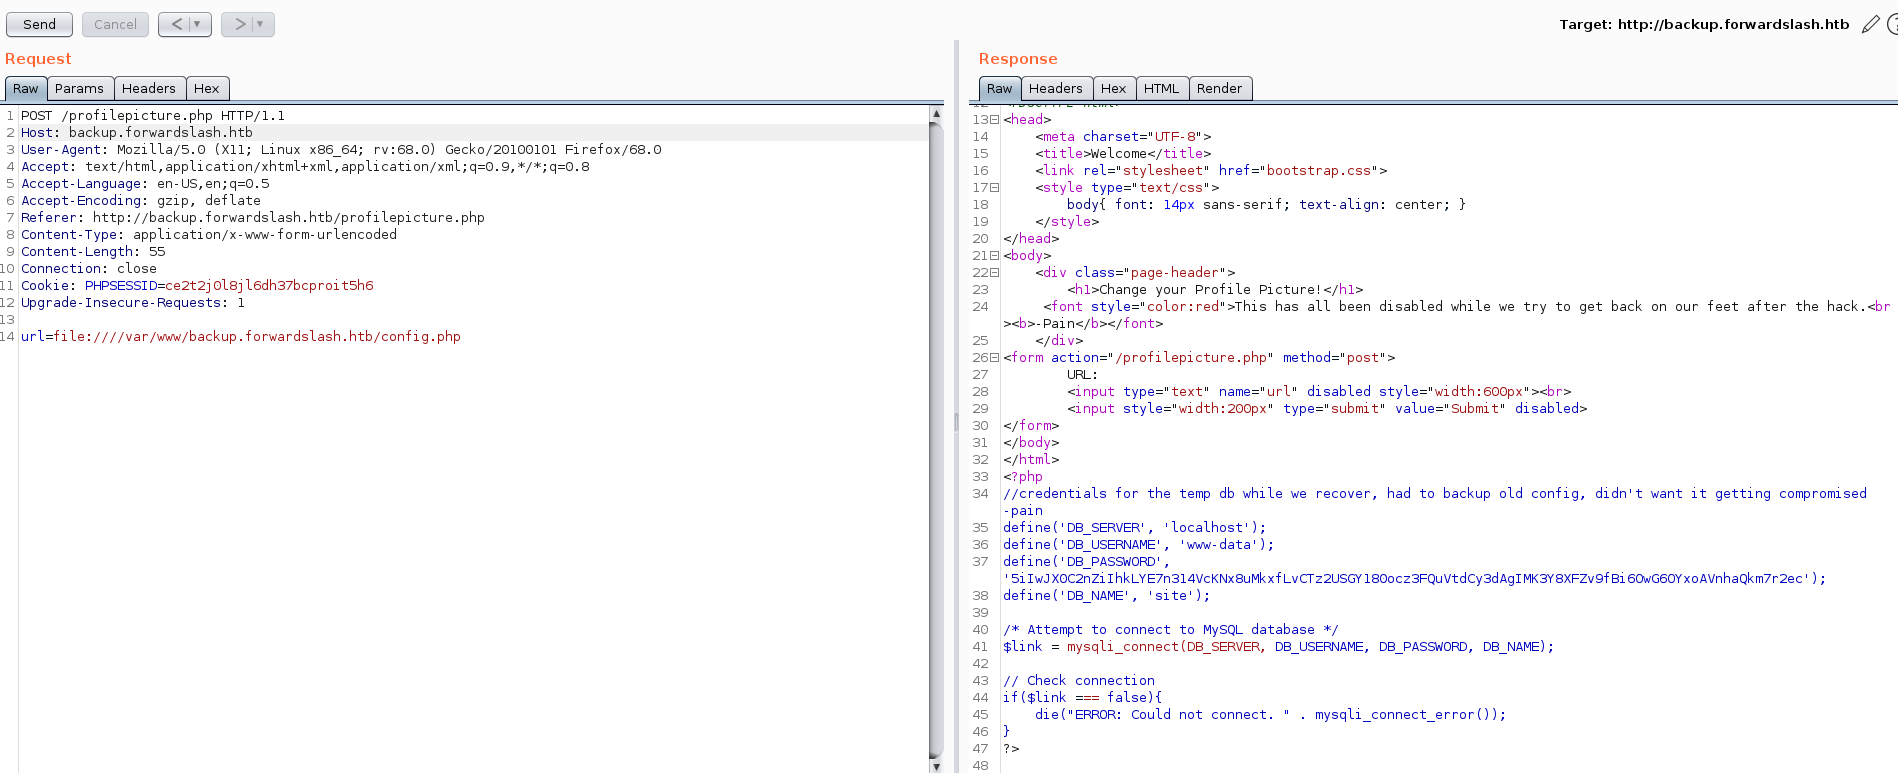The width and height of the screenshot is (1898, 773).
Task: Click the title Welcome line in response
Action: 1123,153
